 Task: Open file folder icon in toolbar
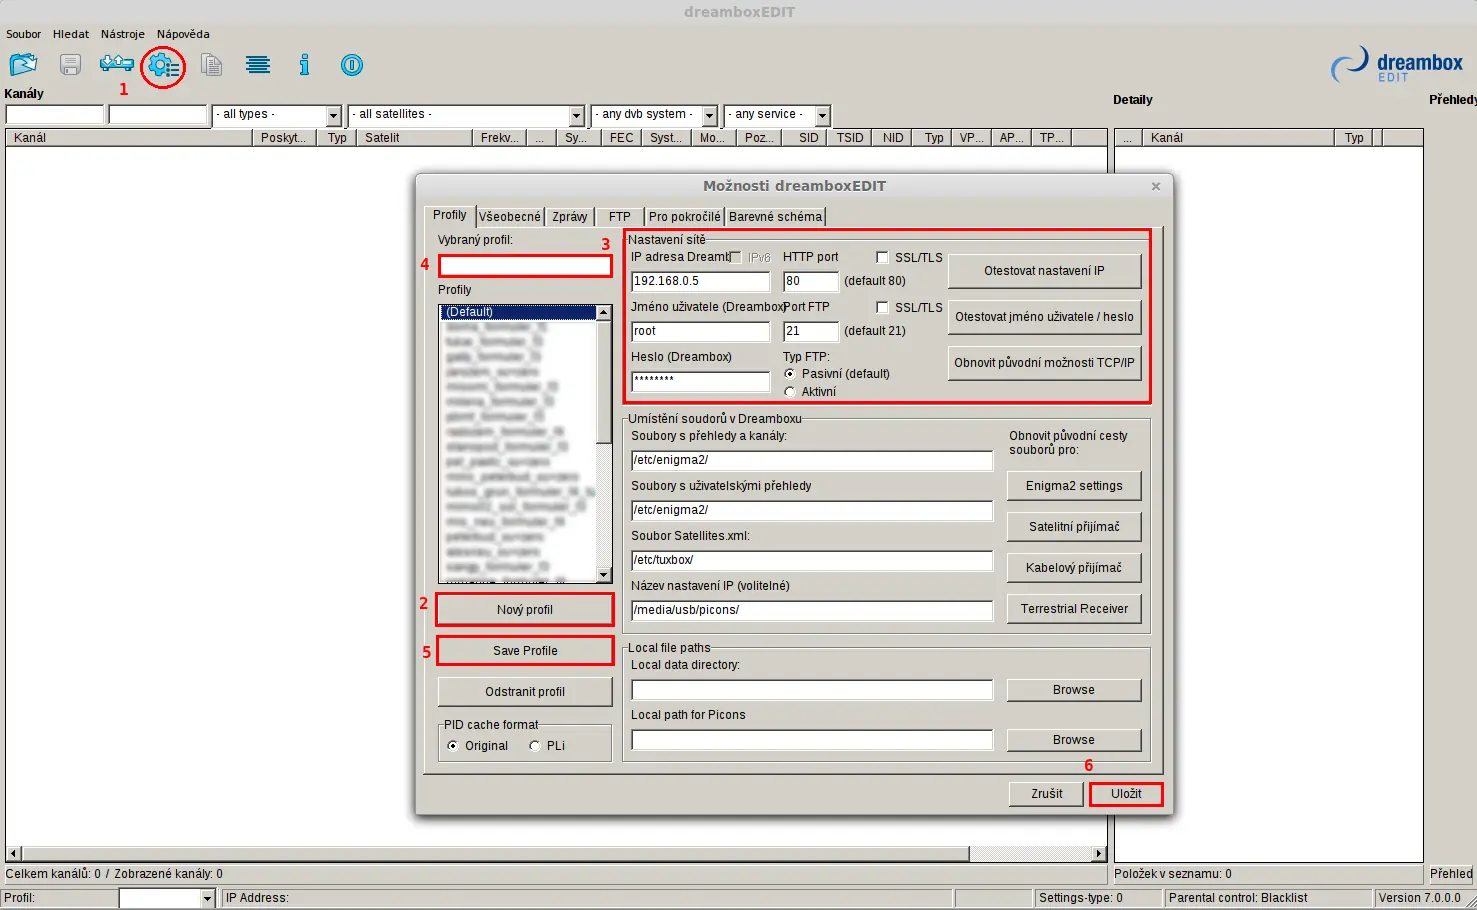[x=23, y=65]
